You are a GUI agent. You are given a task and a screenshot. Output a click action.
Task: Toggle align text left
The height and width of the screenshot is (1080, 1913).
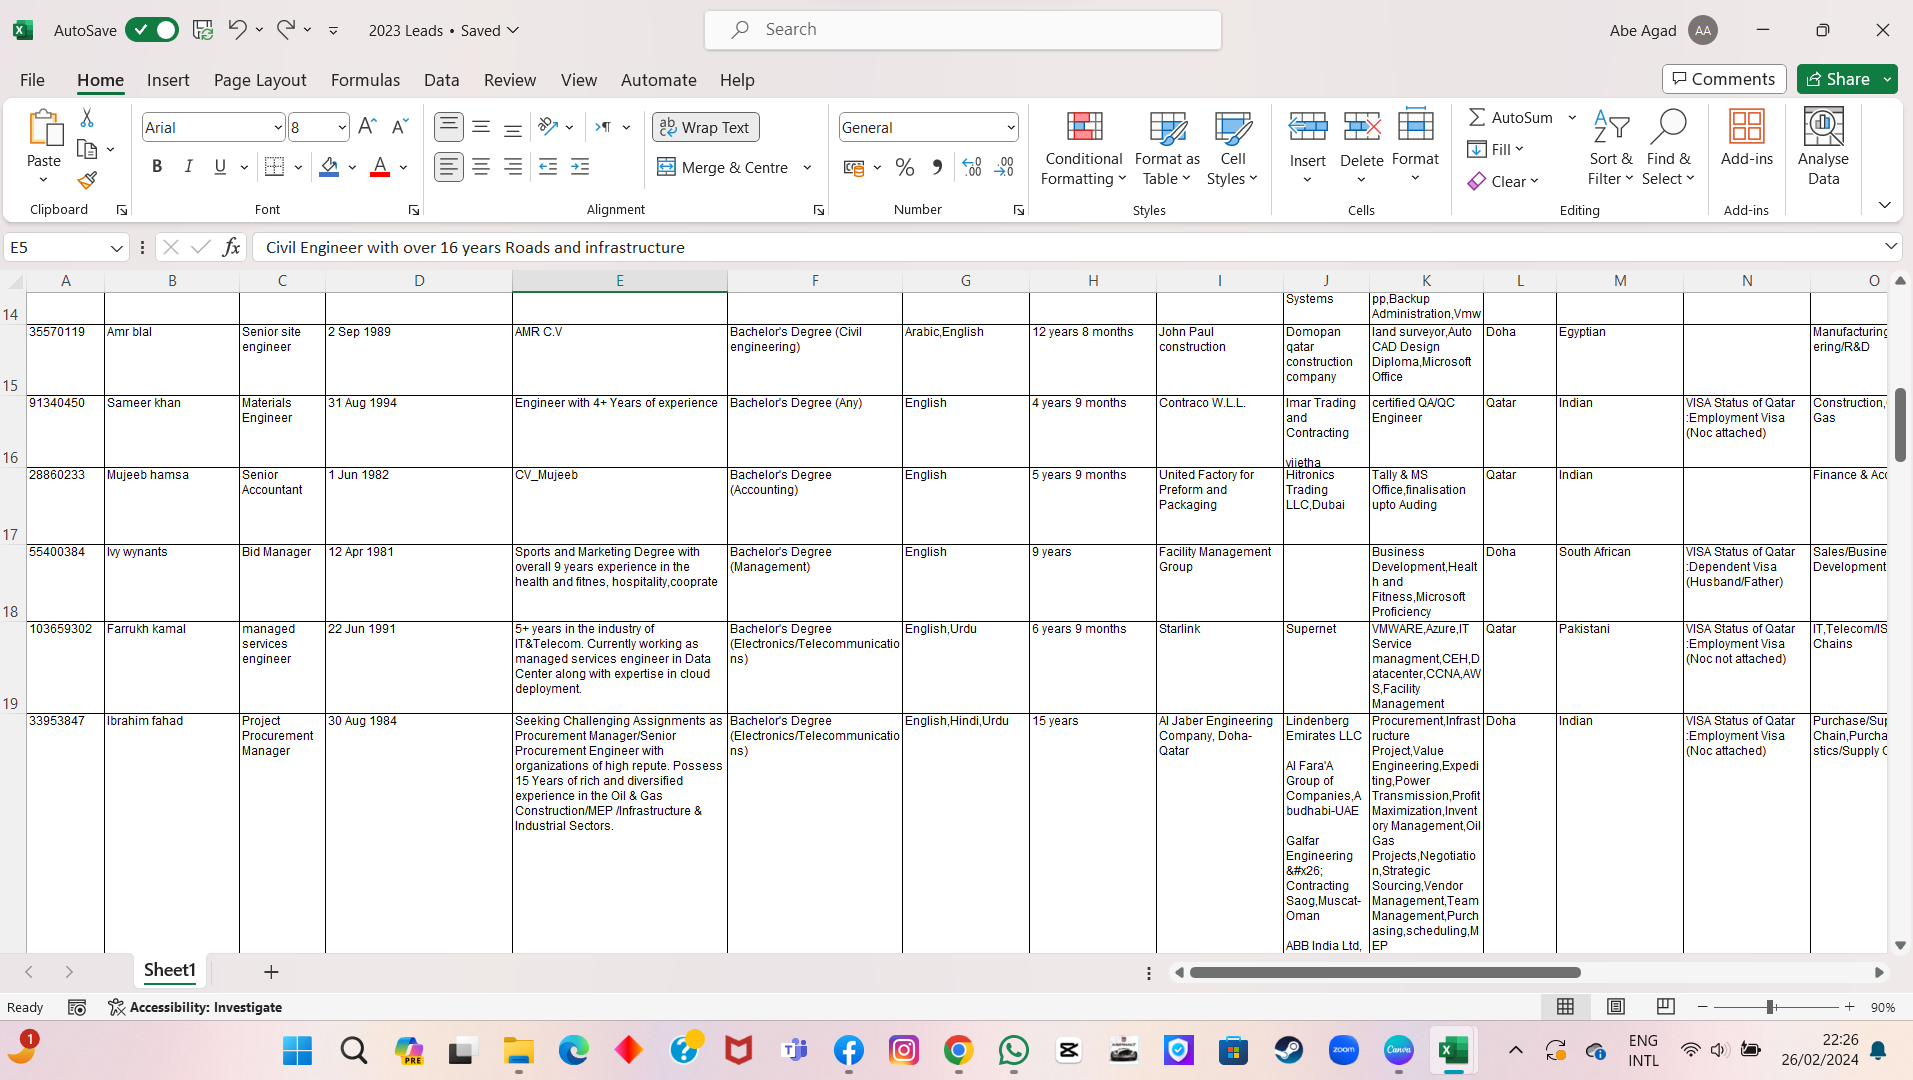(449, 167)
